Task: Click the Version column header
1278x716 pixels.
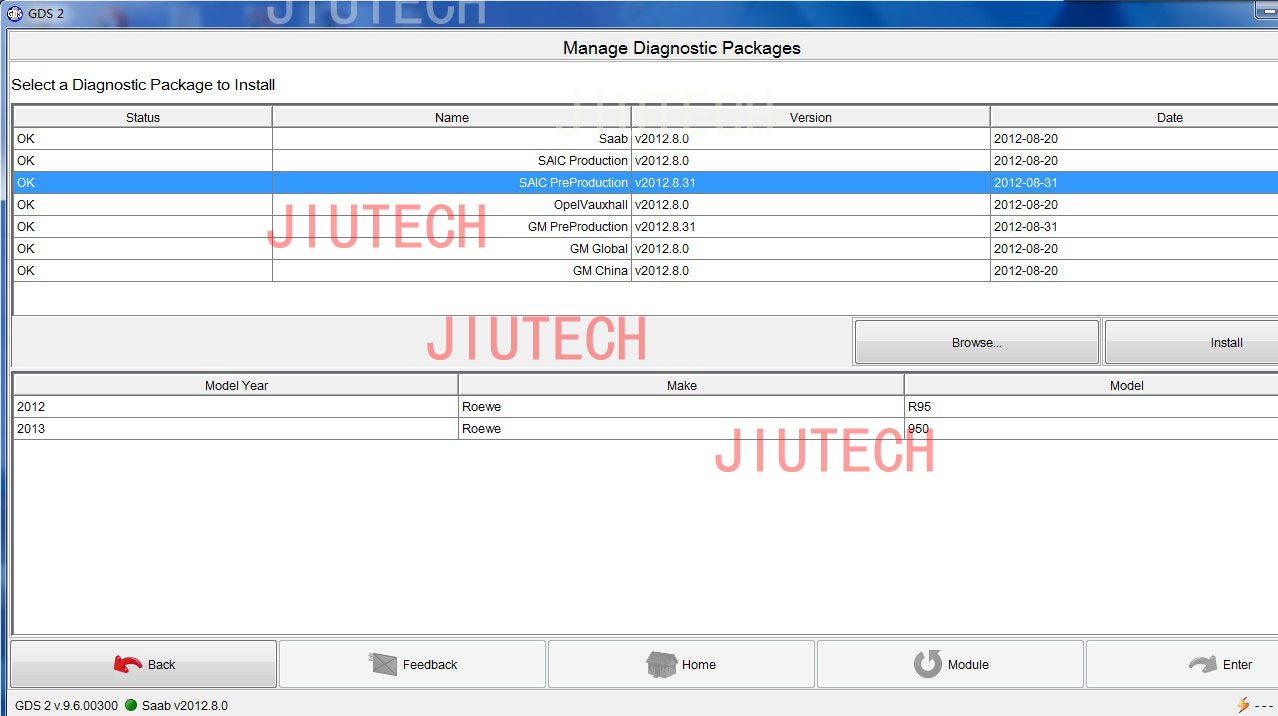Action: pyautogui.click(x=810, y=117)
